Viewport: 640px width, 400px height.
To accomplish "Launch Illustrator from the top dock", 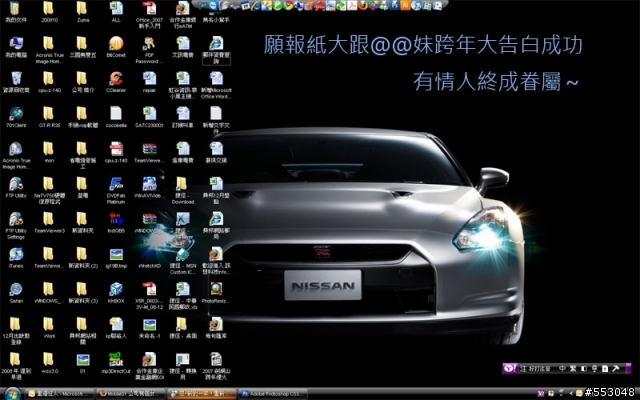I will coord(405,5).
